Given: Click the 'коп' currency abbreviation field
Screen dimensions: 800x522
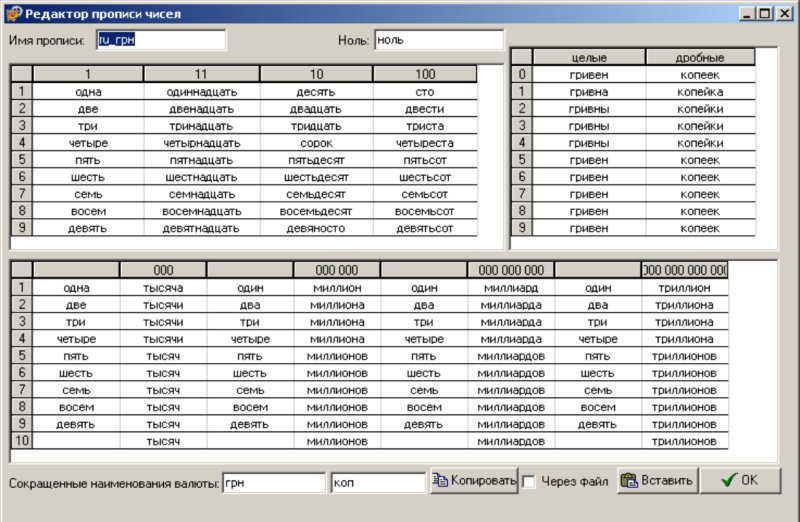Looking at the screenshot, I should click(x=378, y=482).
